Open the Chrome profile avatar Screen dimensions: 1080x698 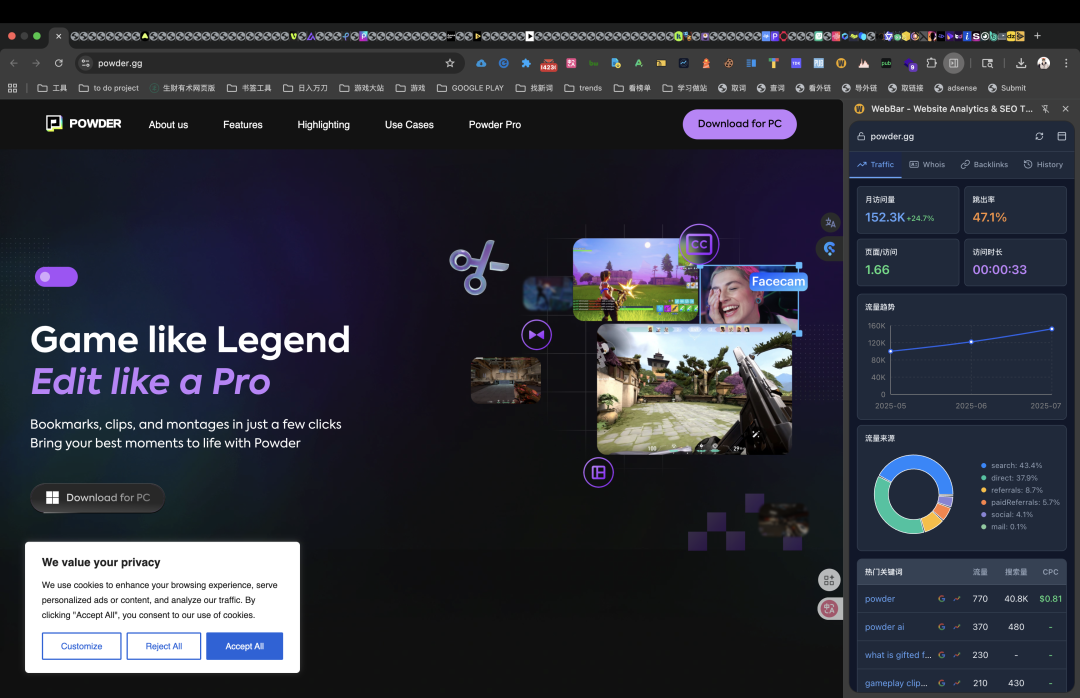pyautogui.click(x=1043, y=63)
